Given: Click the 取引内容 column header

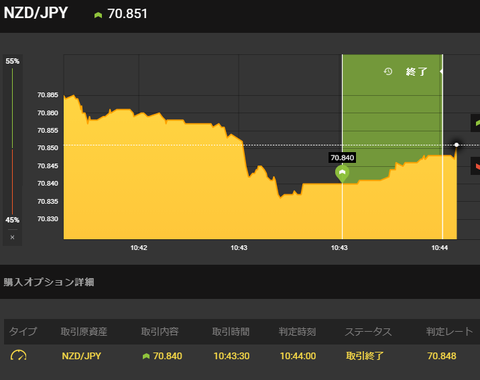Looking at the screenshot, I should coord(160,332).
